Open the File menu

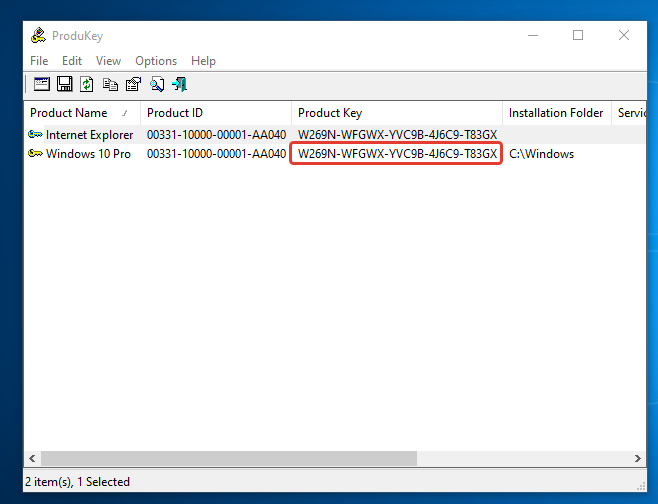coord(39,61)
